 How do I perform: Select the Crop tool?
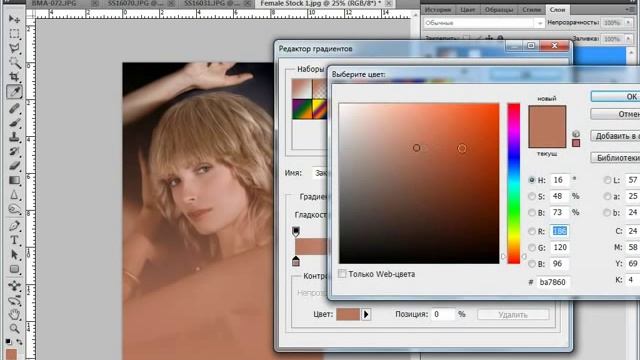(x=14, y=77)
